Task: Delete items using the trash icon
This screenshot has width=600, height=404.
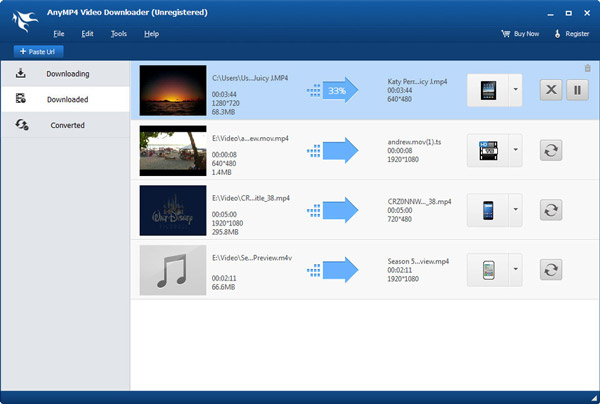Action: (587, 68)
